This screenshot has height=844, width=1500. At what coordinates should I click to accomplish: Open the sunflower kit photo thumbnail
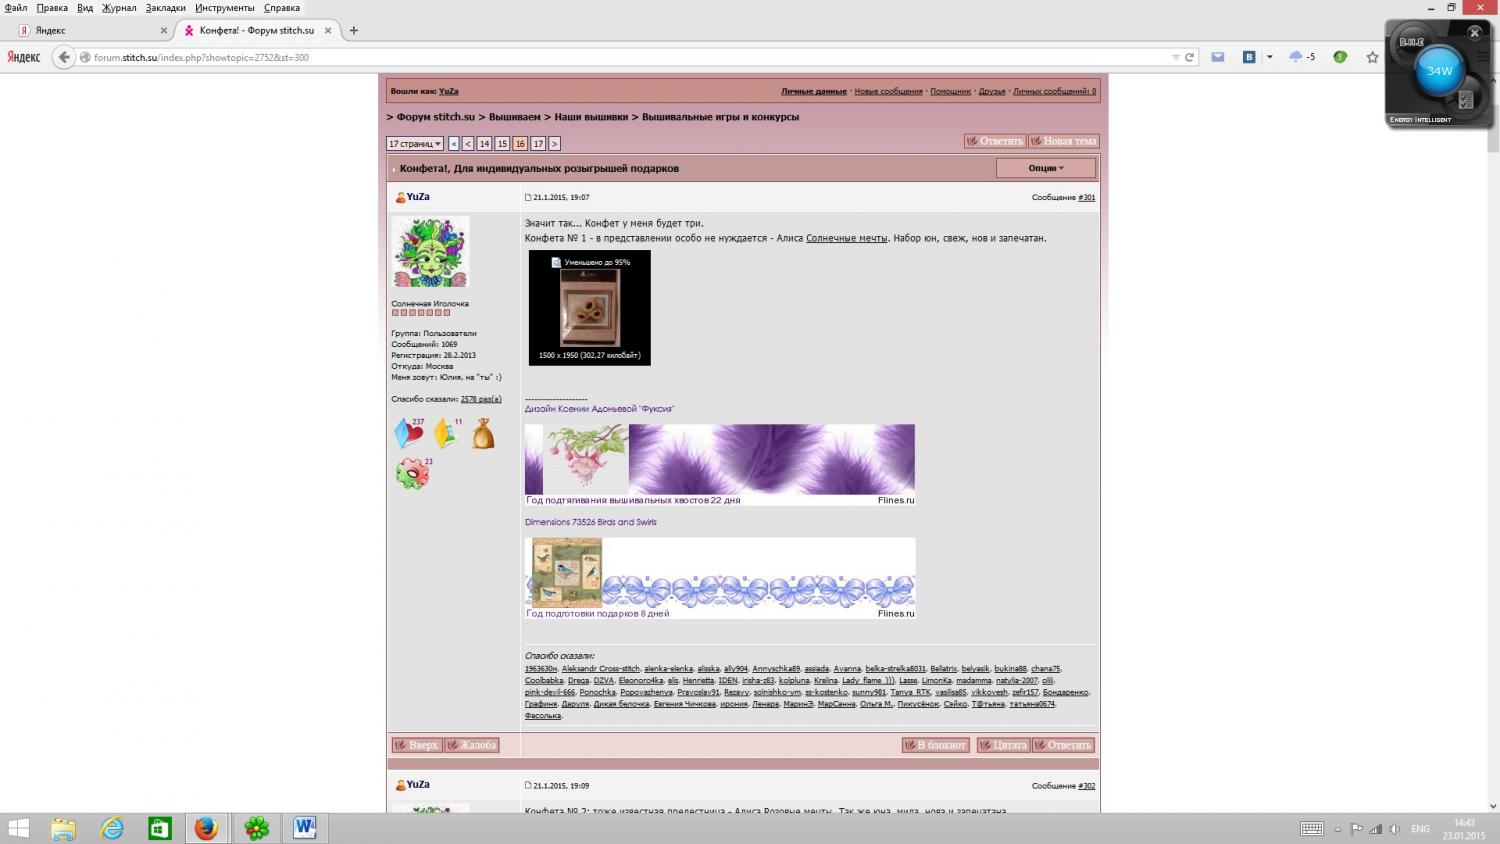click(x=589, y=307)
